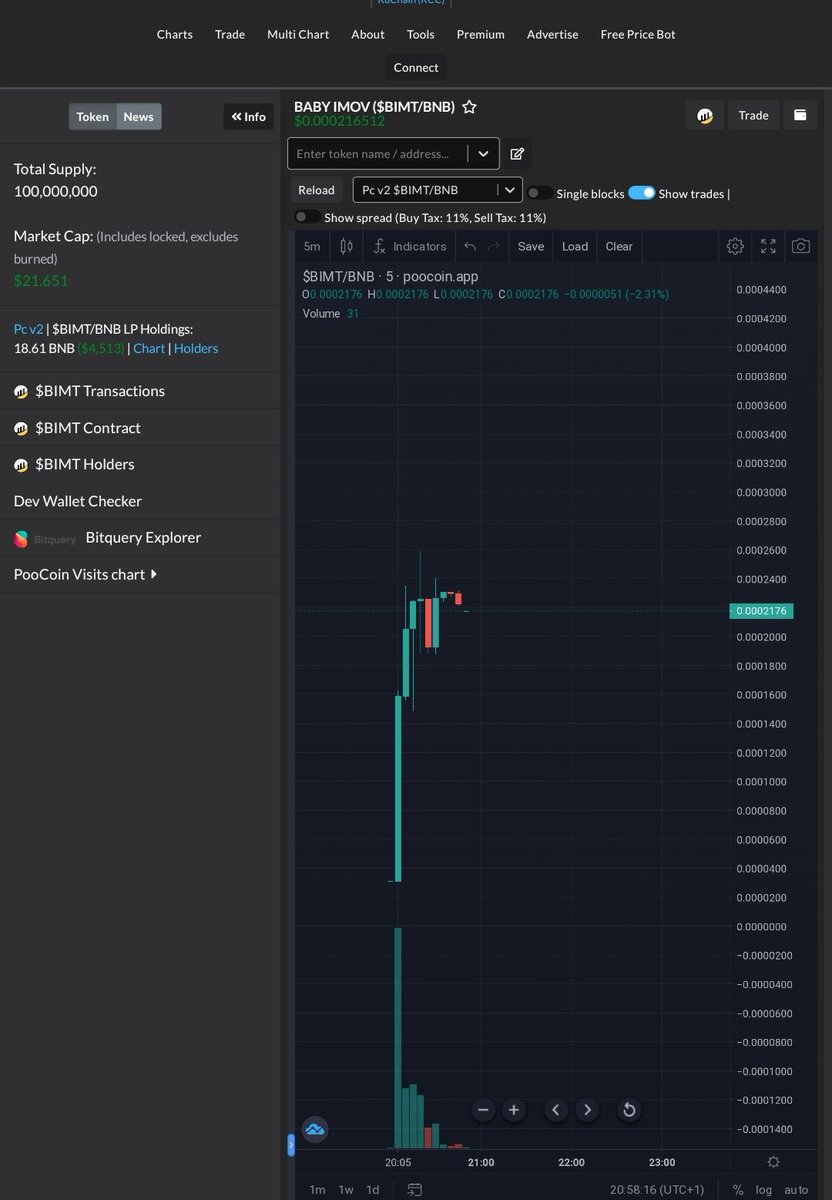
Task: Star BABY IMOV token as favorite
Action: pos(469,107)
